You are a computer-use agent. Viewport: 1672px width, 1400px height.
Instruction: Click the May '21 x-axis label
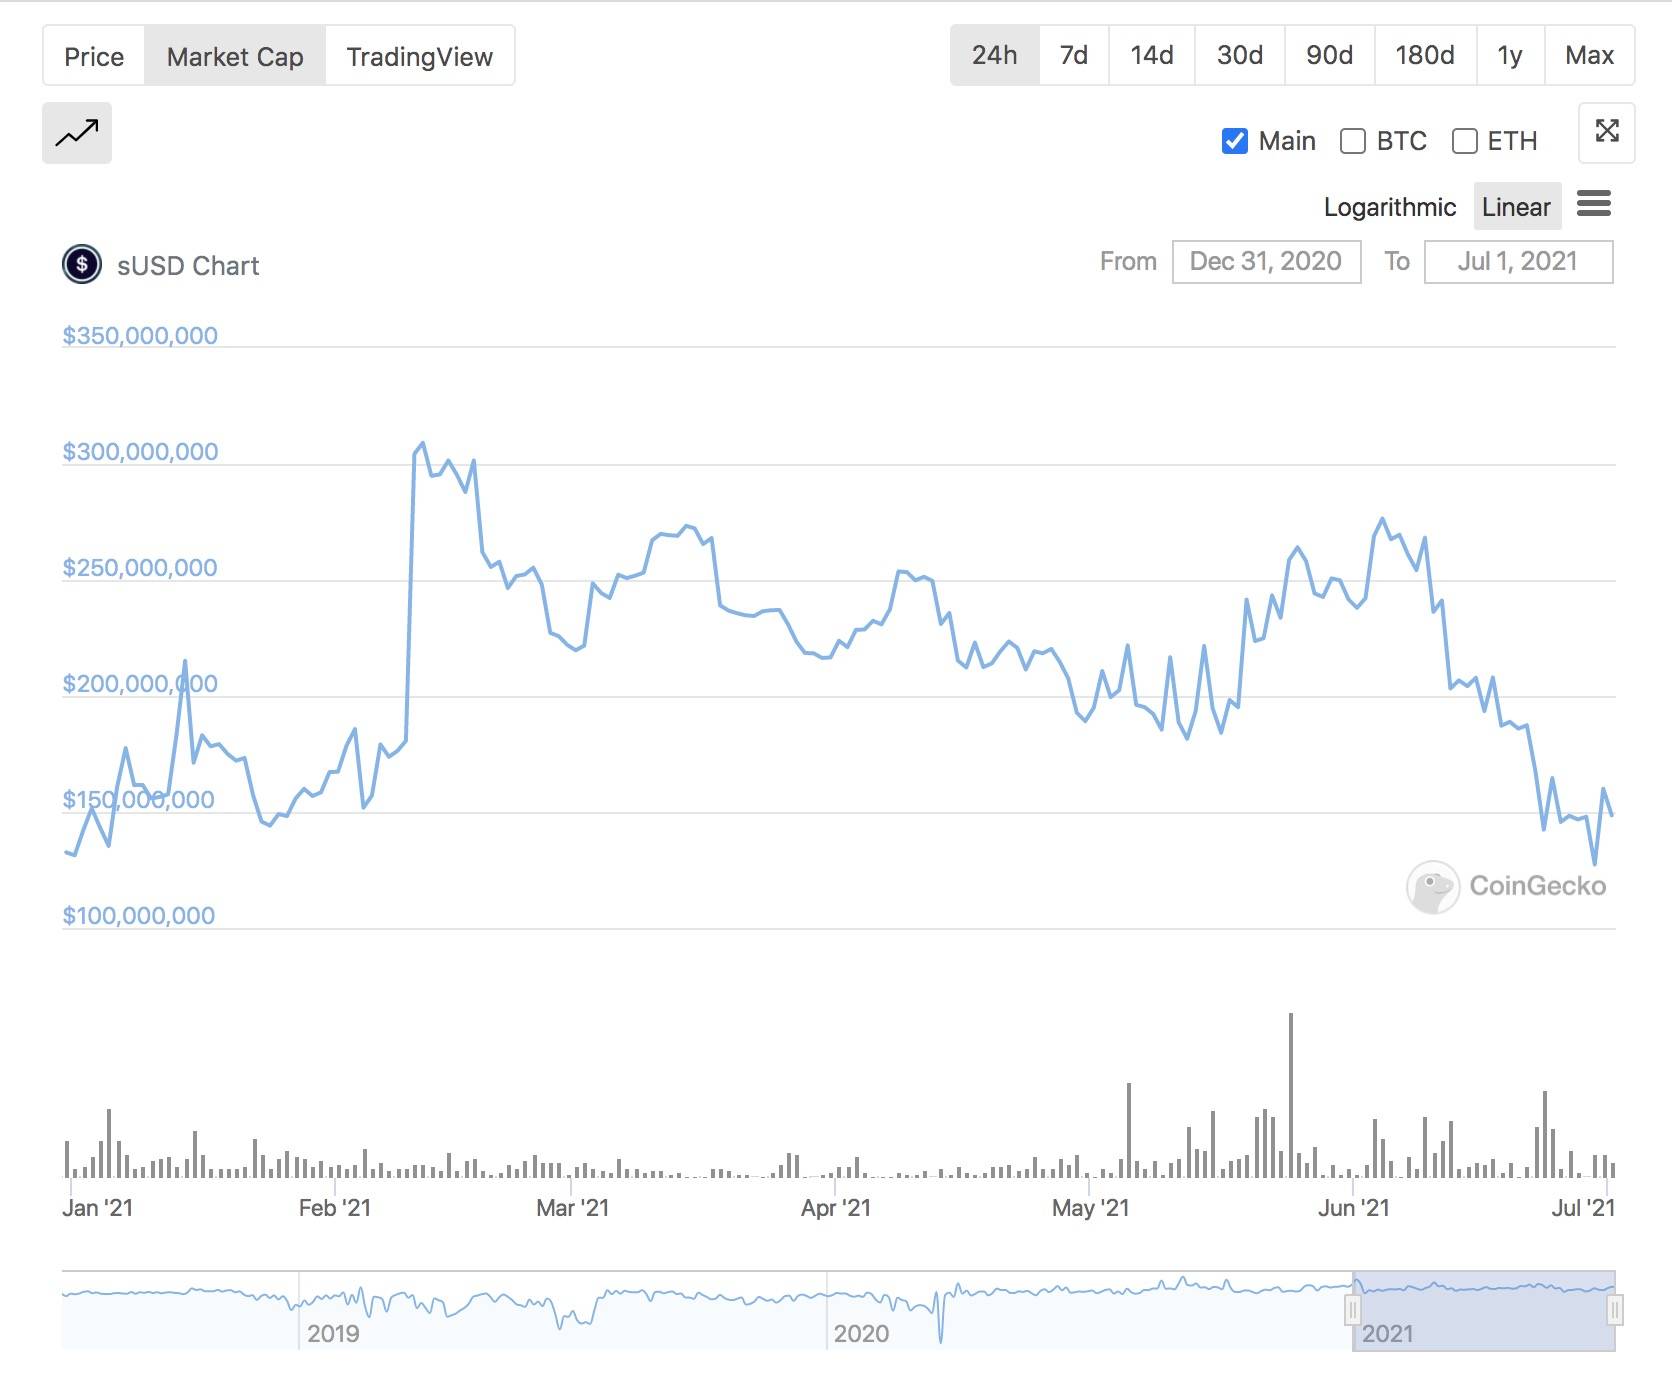coord(1091,1208)
